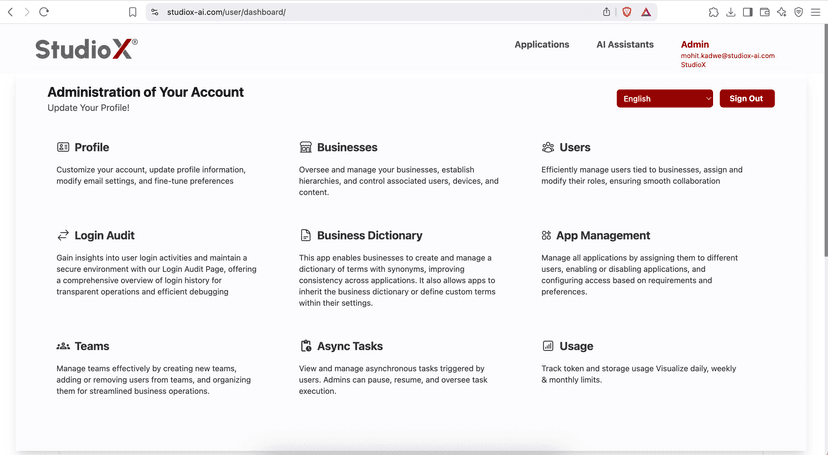
Task: Click the Brave Rewards triangle icon
Action: pyautogui.click(x=646, y=12)
